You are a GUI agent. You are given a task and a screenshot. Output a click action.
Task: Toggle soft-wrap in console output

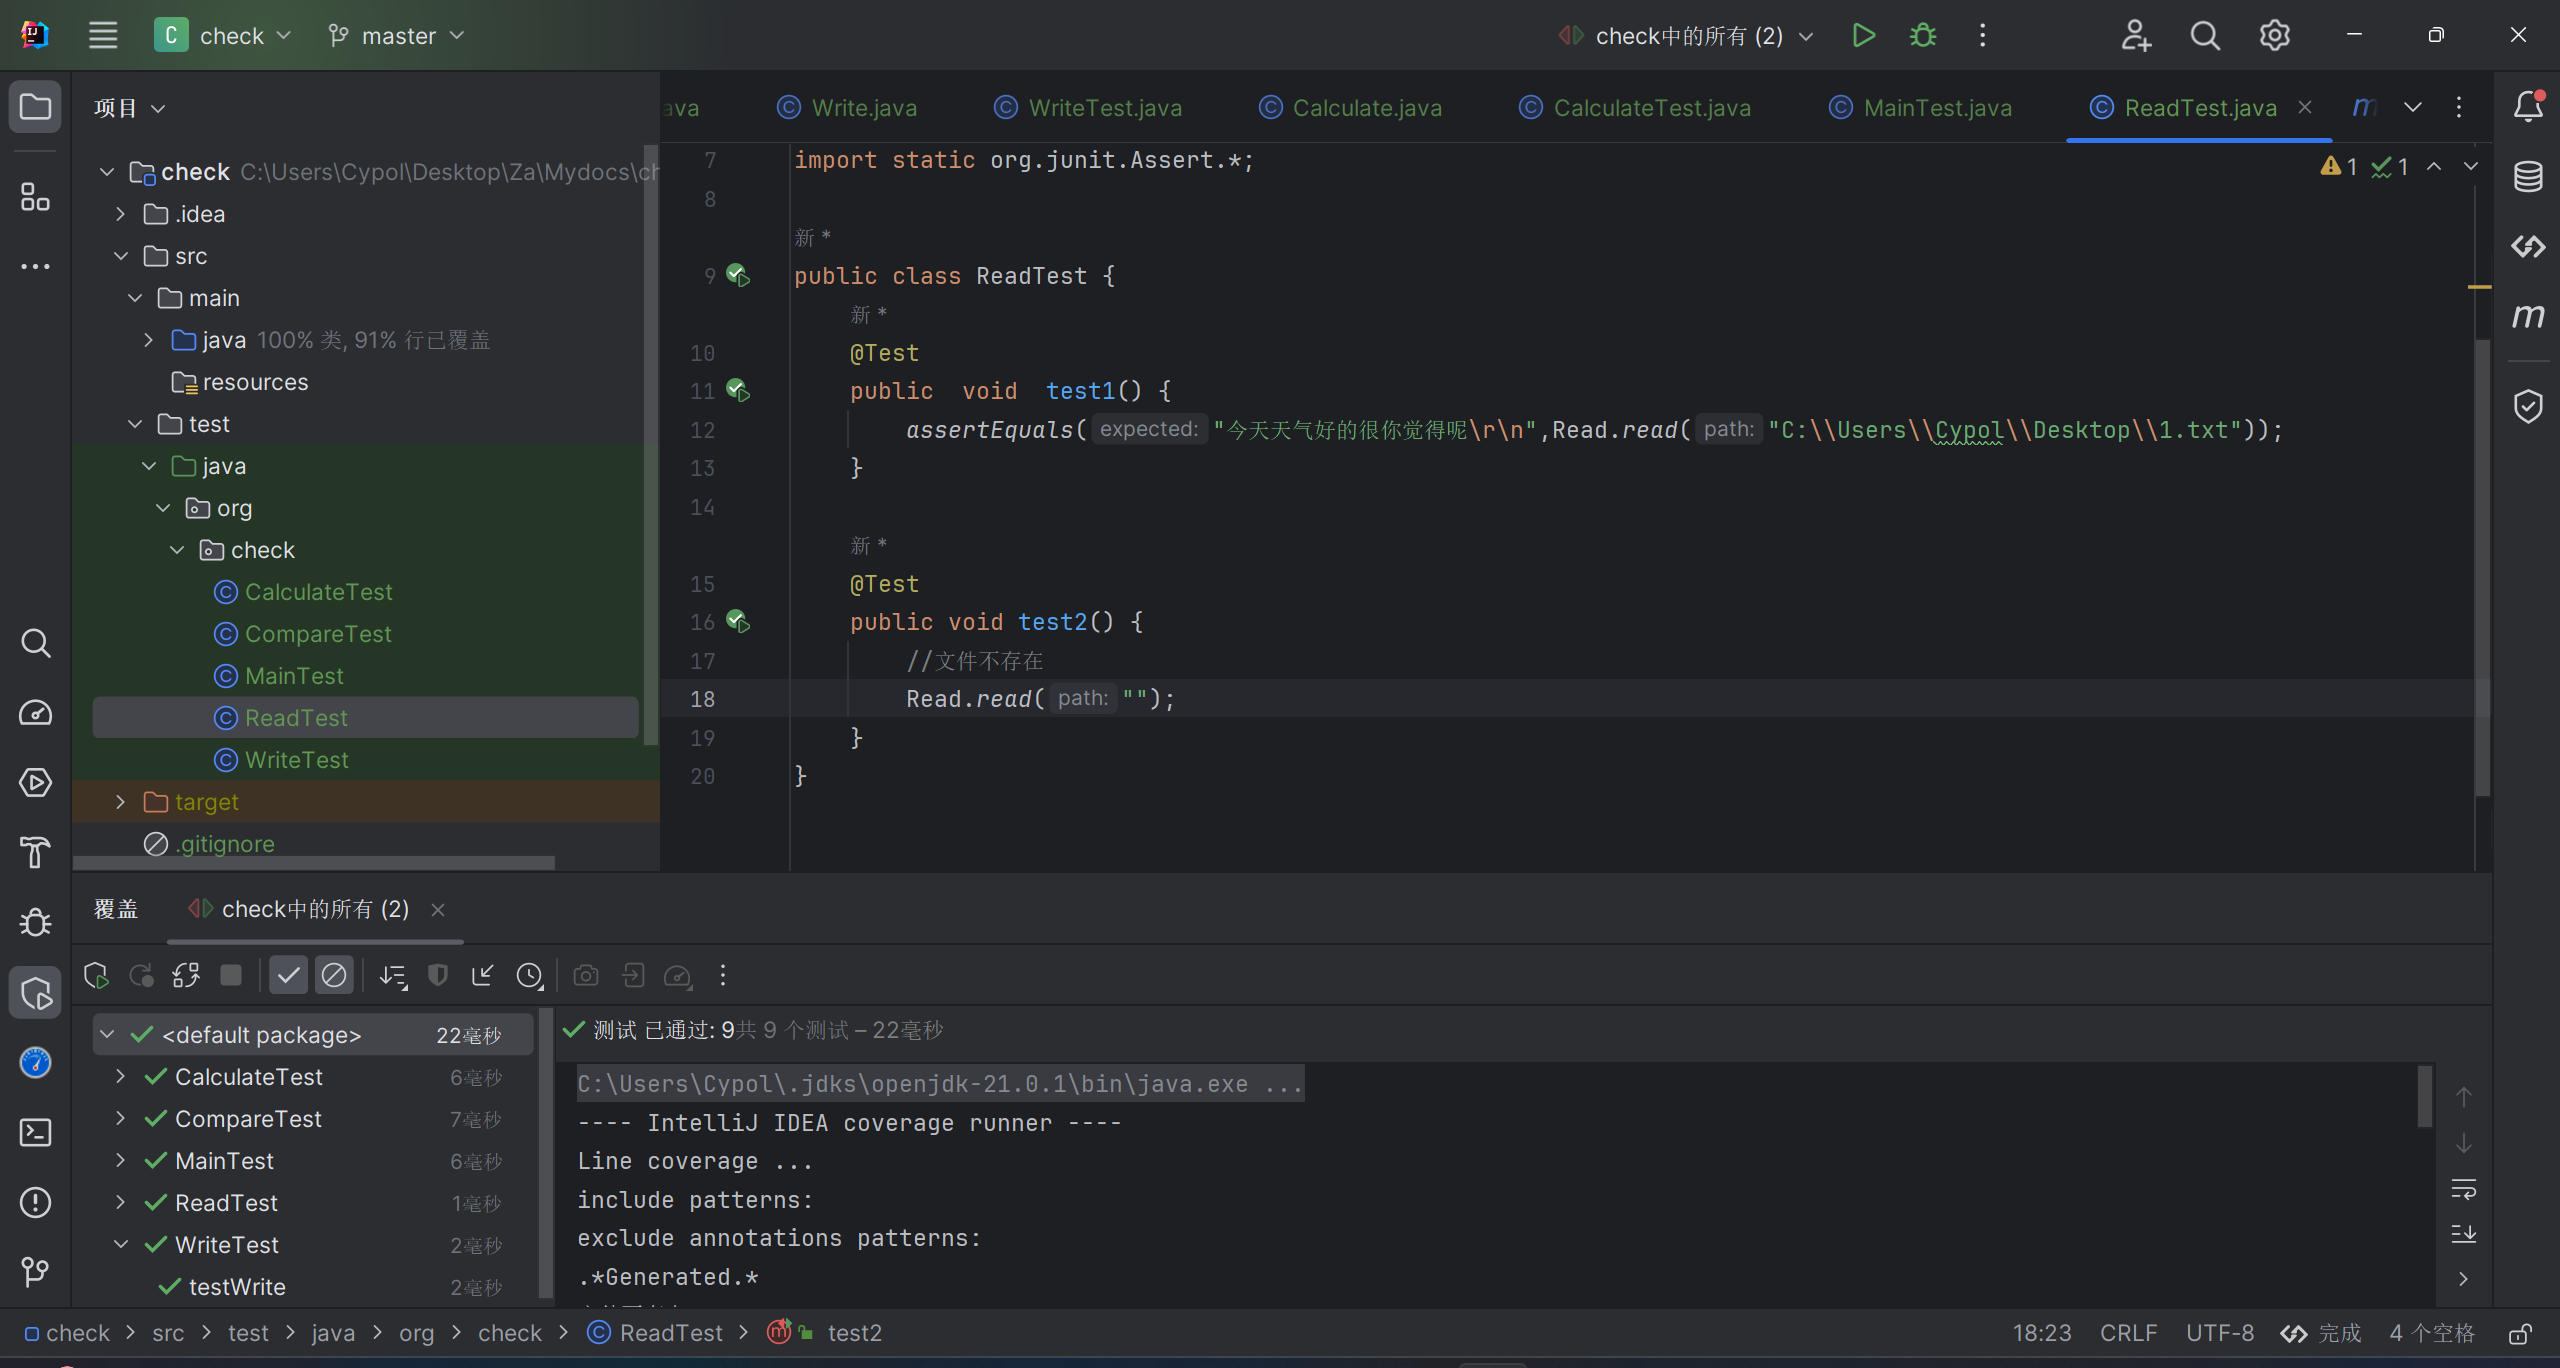2463,1189
